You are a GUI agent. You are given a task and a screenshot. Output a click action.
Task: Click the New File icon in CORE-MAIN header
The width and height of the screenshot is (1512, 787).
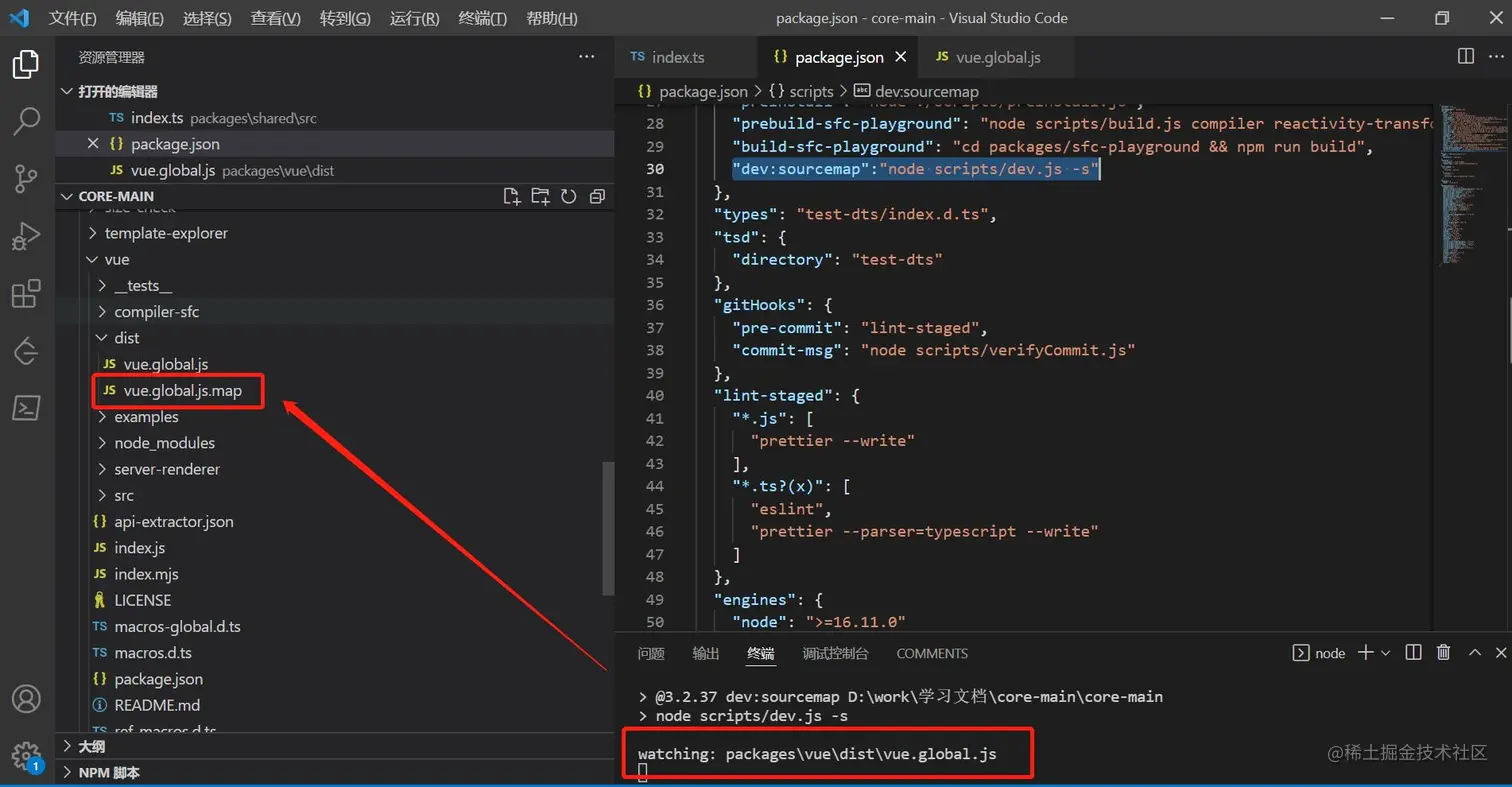click(511, 196)
